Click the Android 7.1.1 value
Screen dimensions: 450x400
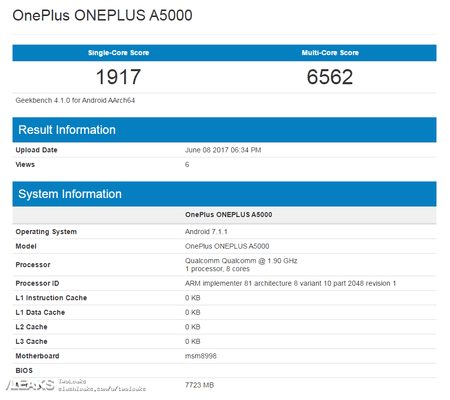206,232
